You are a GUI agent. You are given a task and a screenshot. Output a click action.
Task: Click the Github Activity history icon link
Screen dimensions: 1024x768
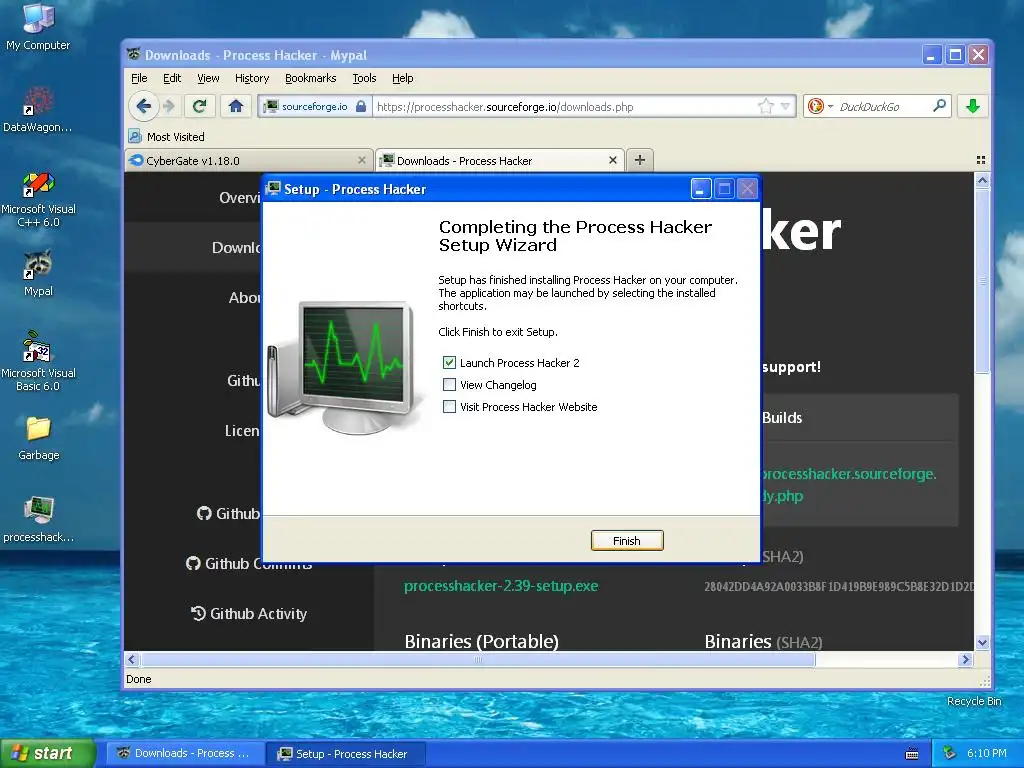(x=198, y=613)
